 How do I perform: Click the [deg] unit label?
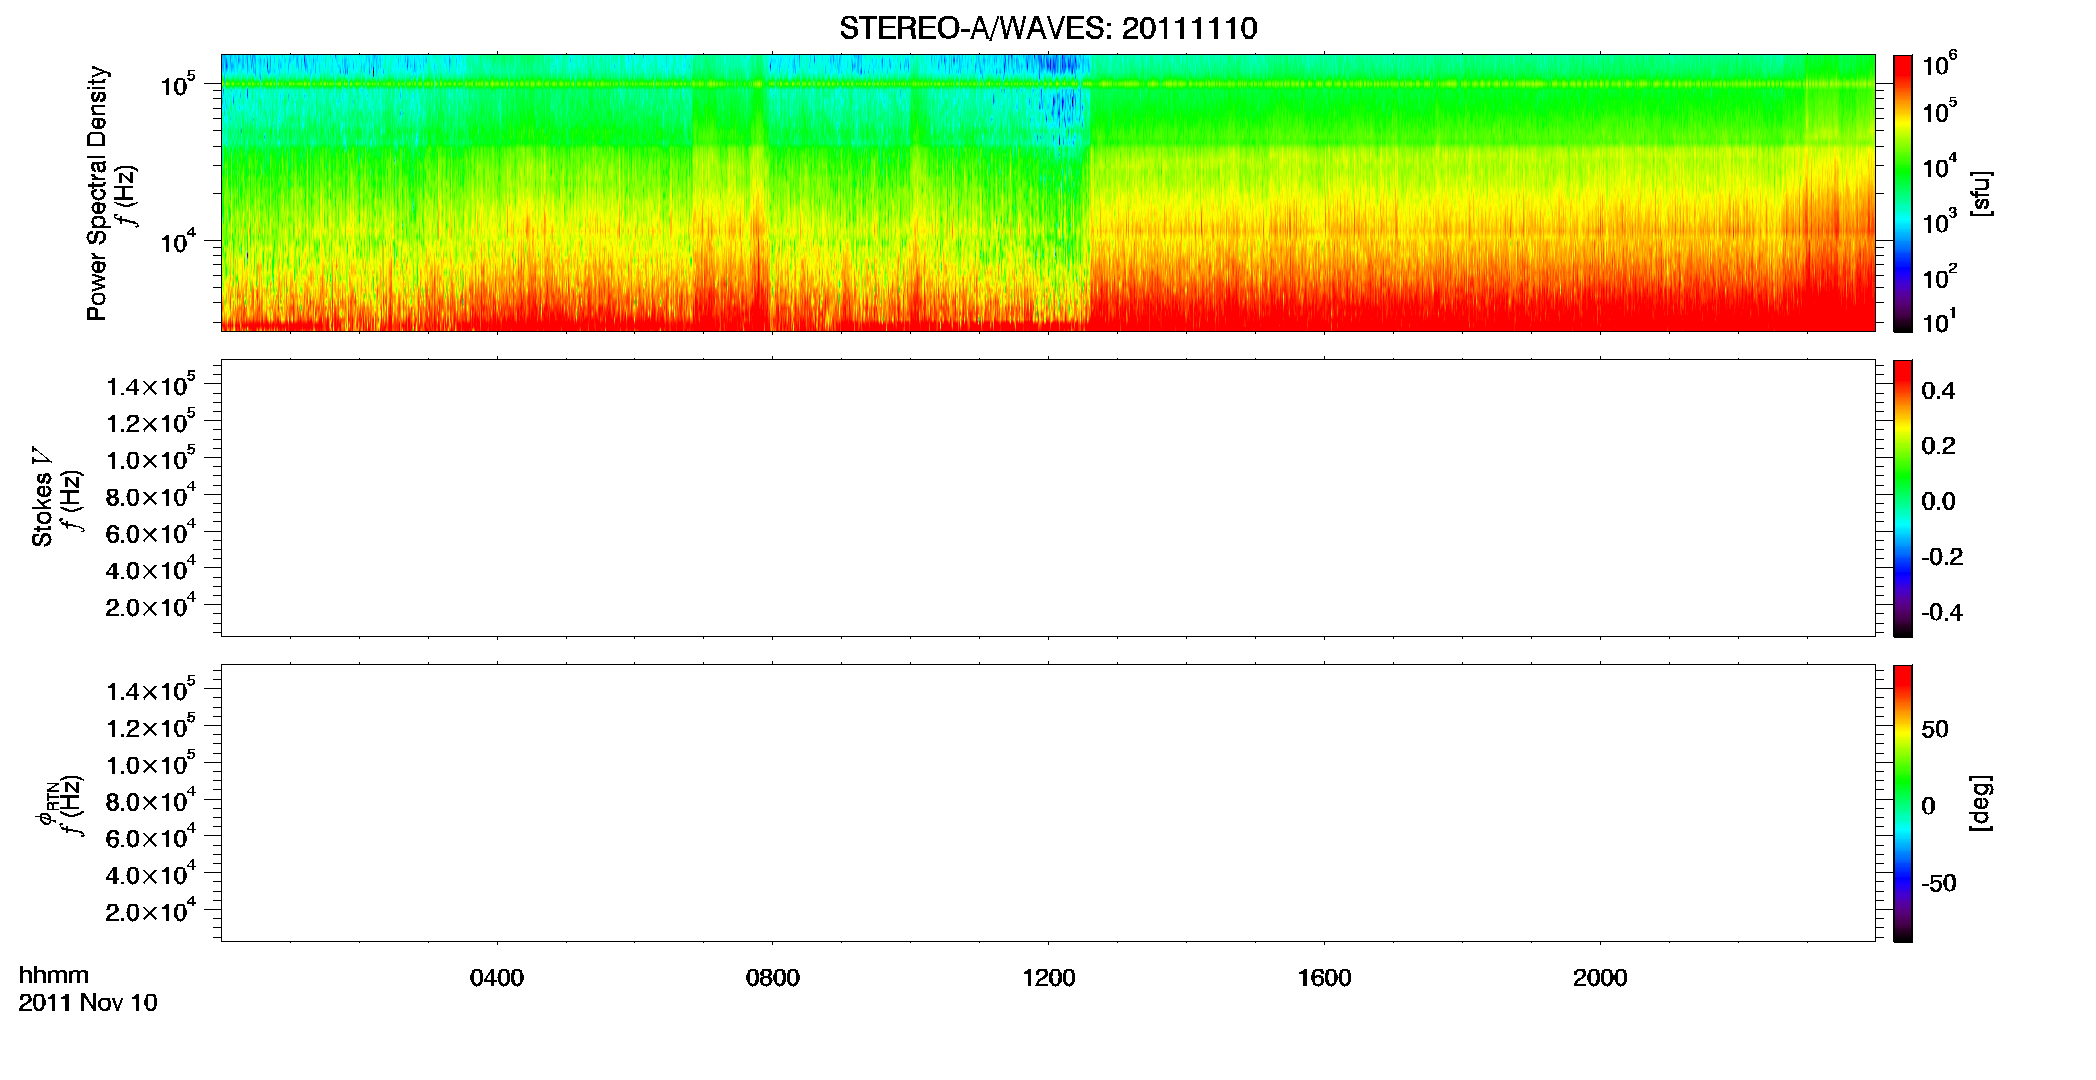tap(1980, 803)
